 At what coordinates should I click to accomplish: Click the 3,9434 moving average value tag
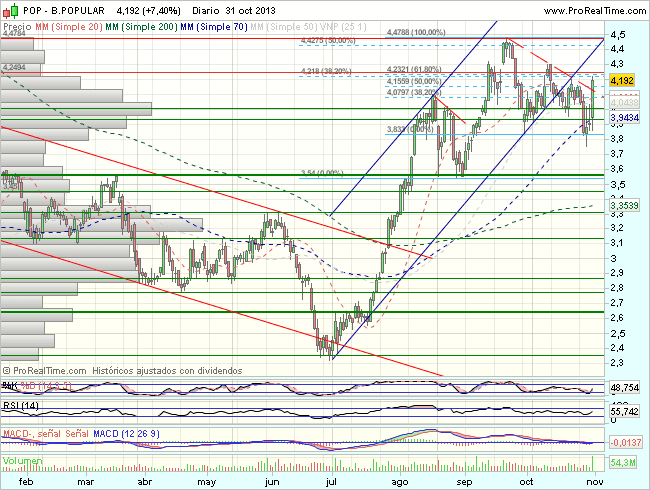[x=625, y=118]
